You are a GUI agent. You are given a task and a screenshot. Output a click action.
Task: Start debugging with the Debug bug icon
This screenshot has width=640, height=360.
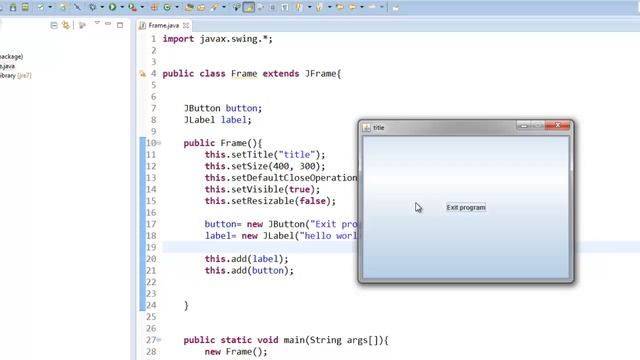coord(93,7)
